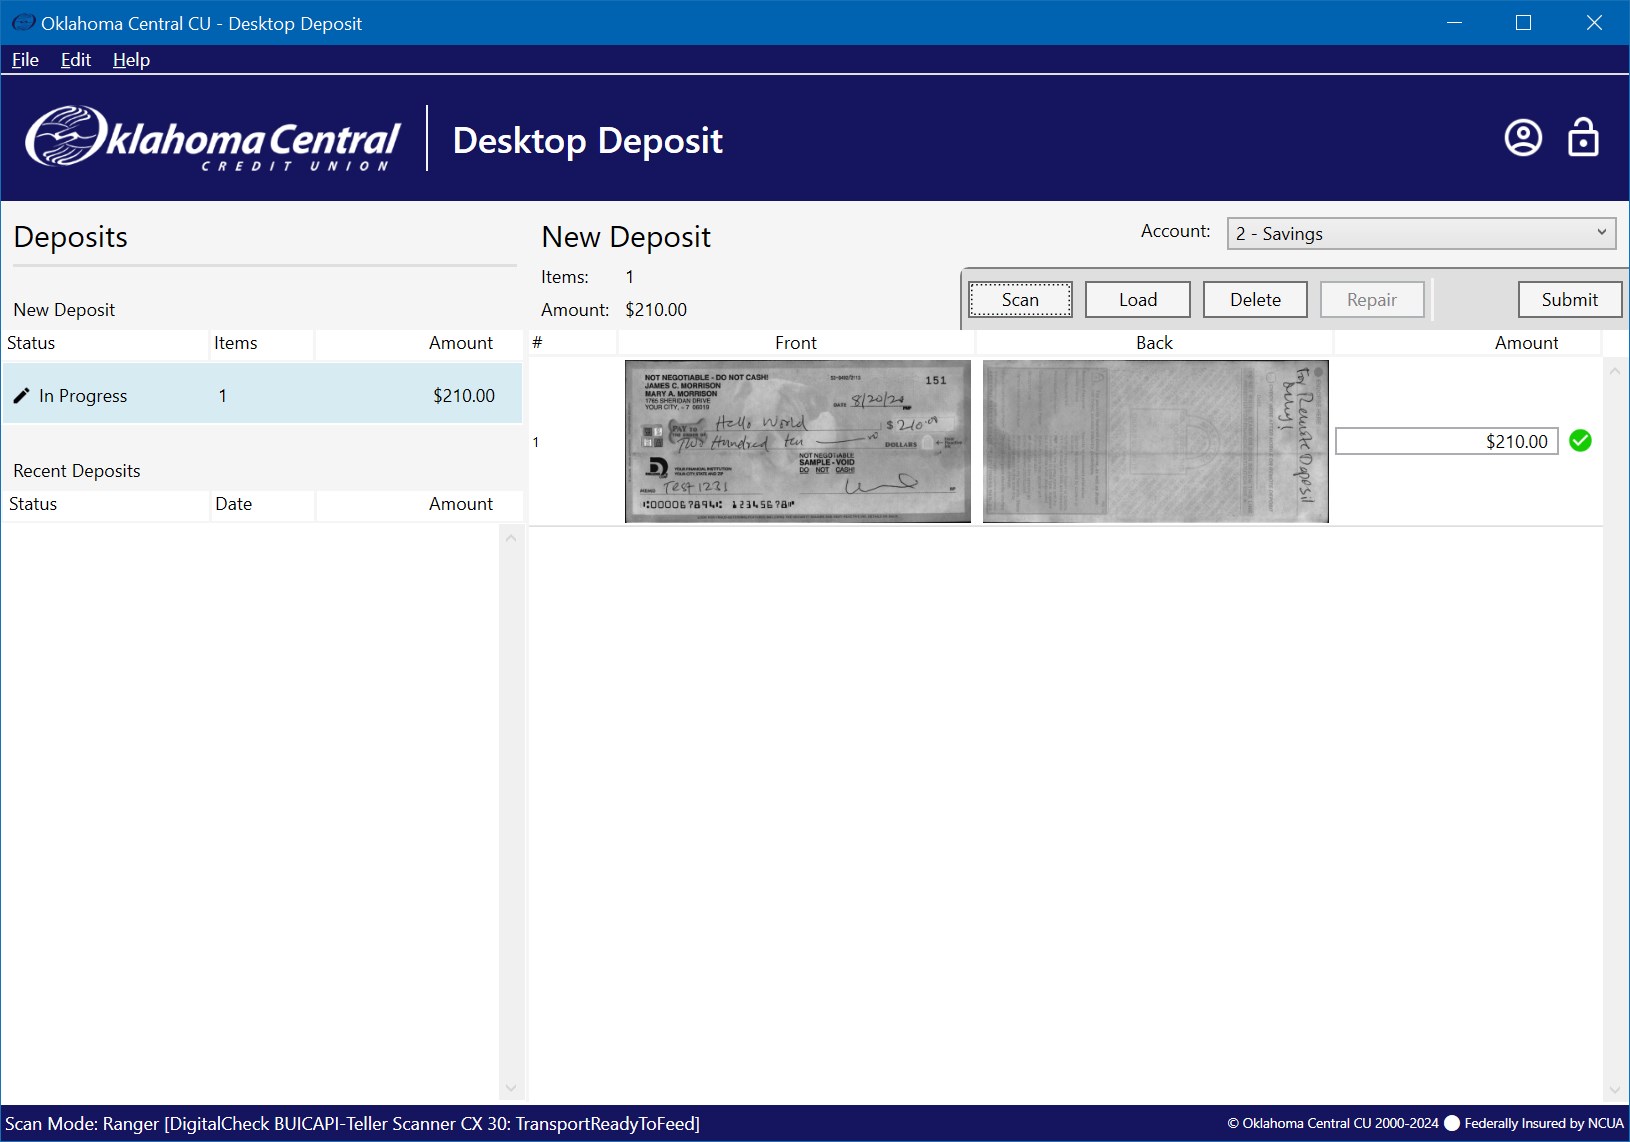Click the # column header
This screenshot has height=1142, width=1630.
[572, 343]
